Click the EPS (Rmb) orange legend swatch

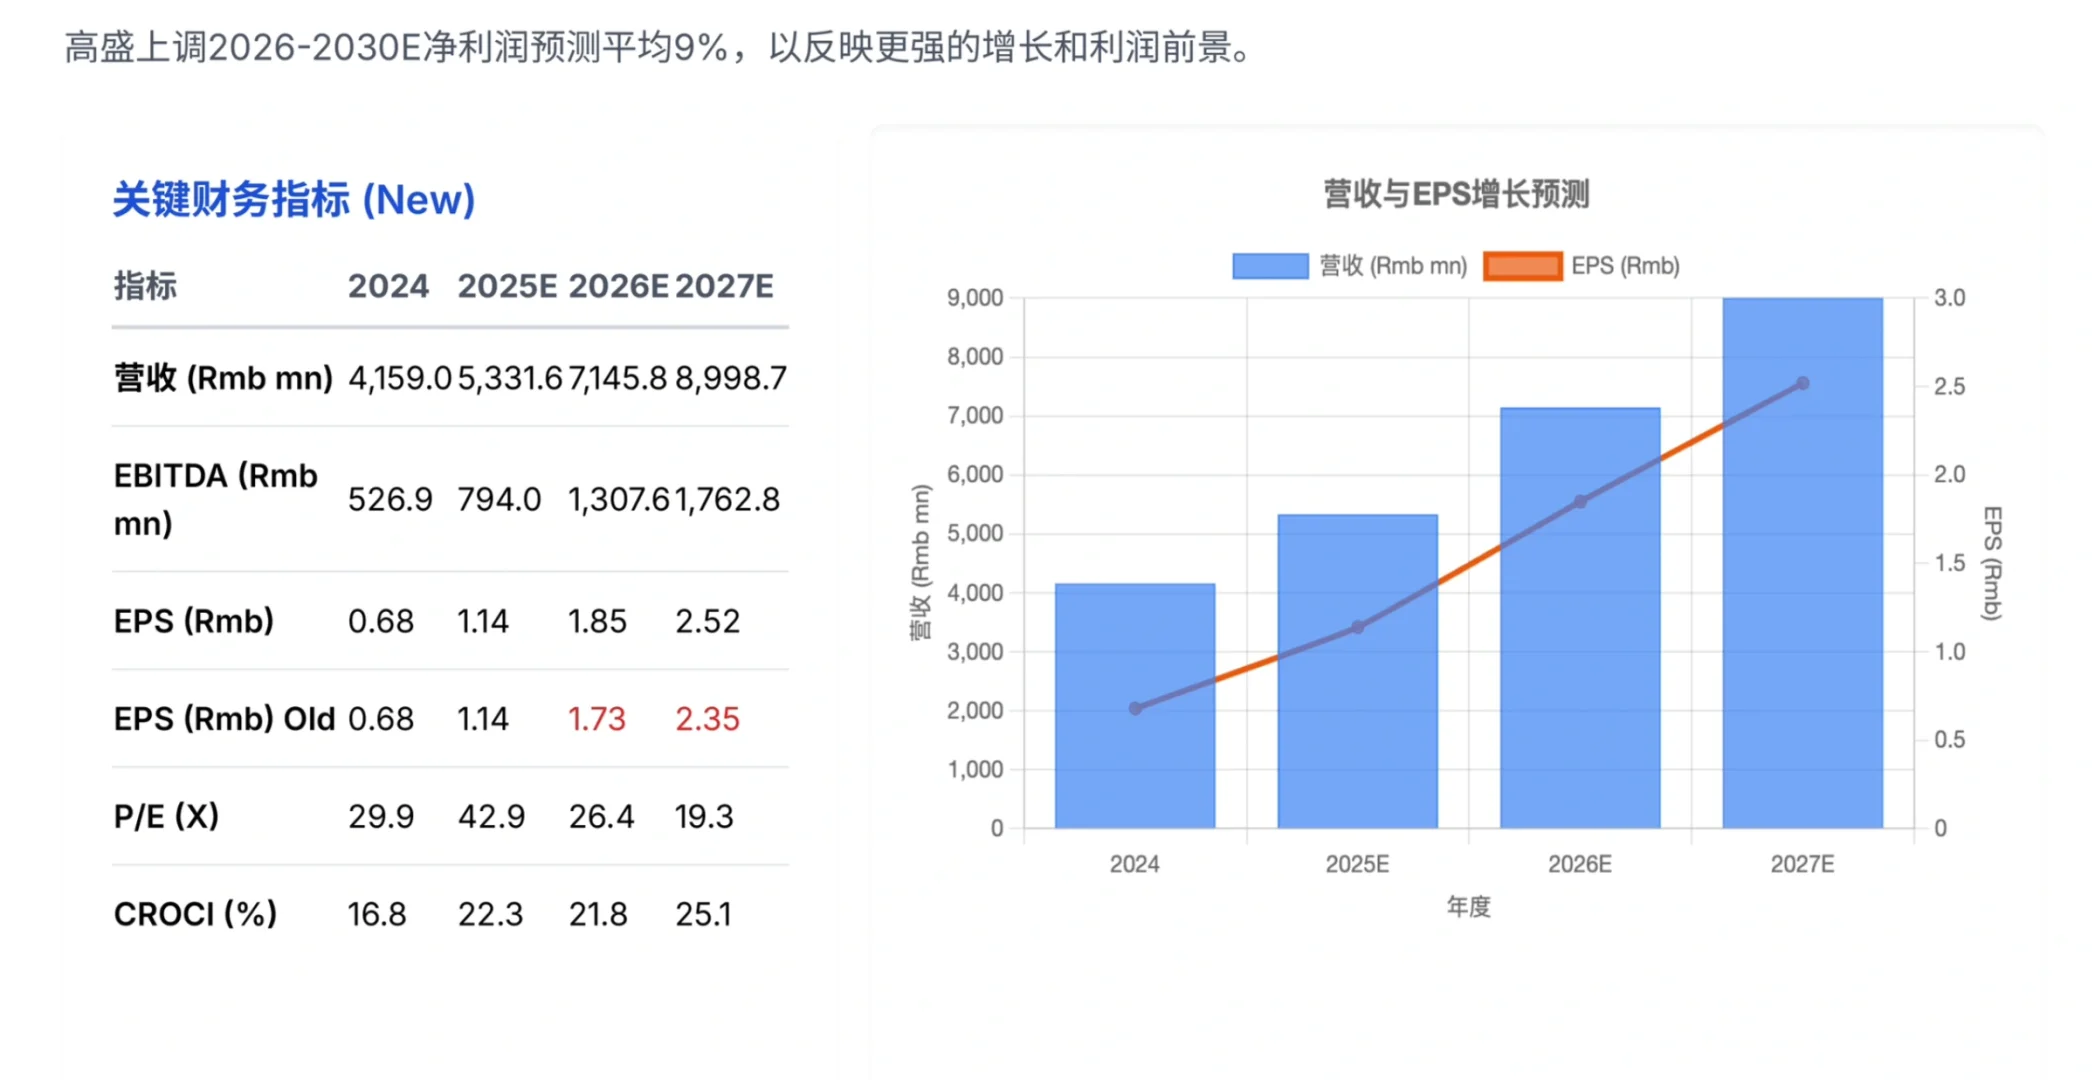tap(1521, 266)
